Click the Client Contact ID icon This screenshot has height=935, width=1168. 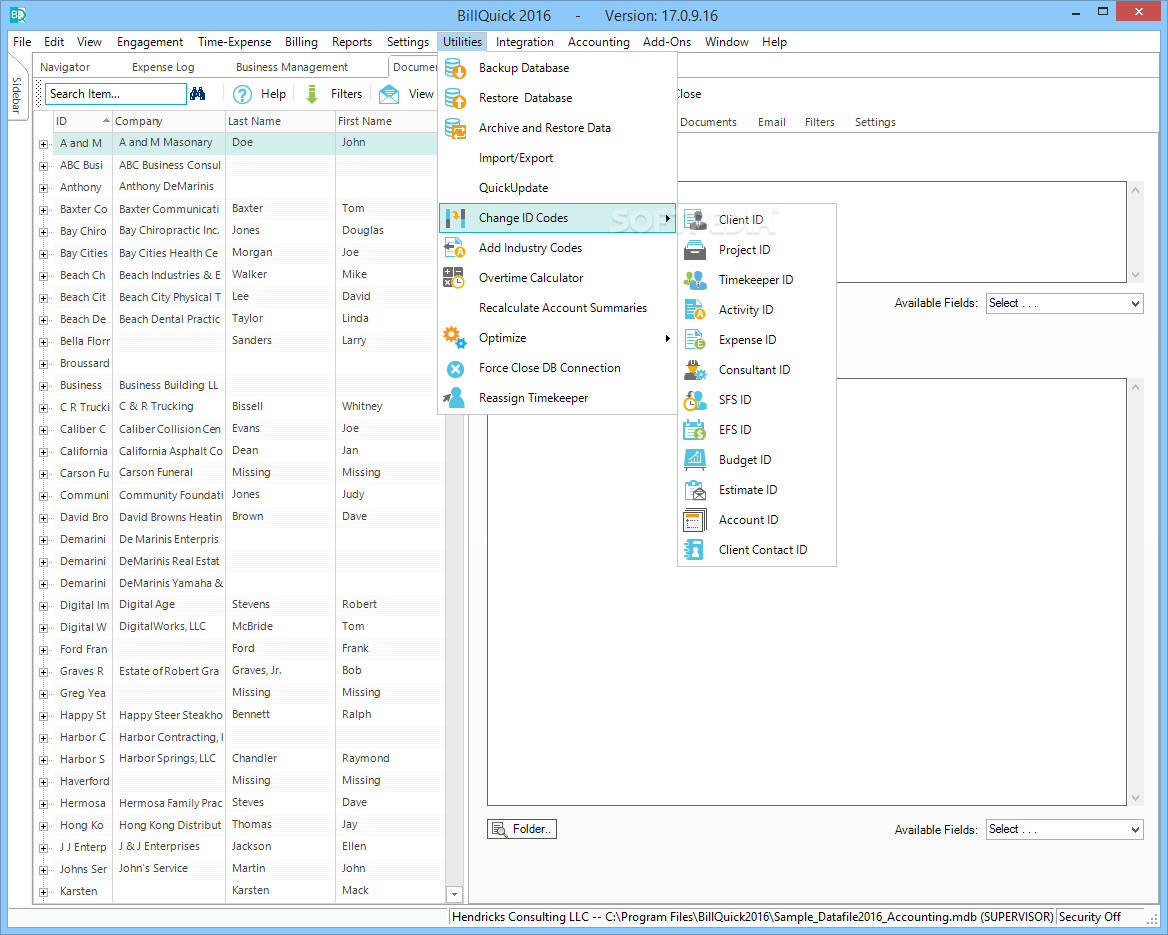695,550
